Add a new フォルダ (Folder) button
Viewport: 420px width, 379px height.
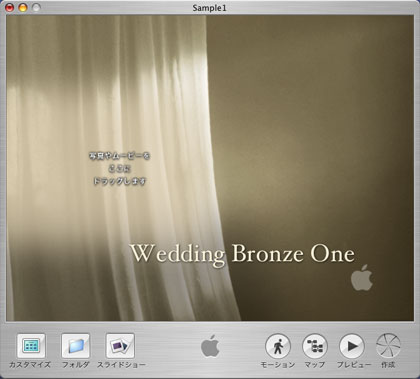point(76,346)
